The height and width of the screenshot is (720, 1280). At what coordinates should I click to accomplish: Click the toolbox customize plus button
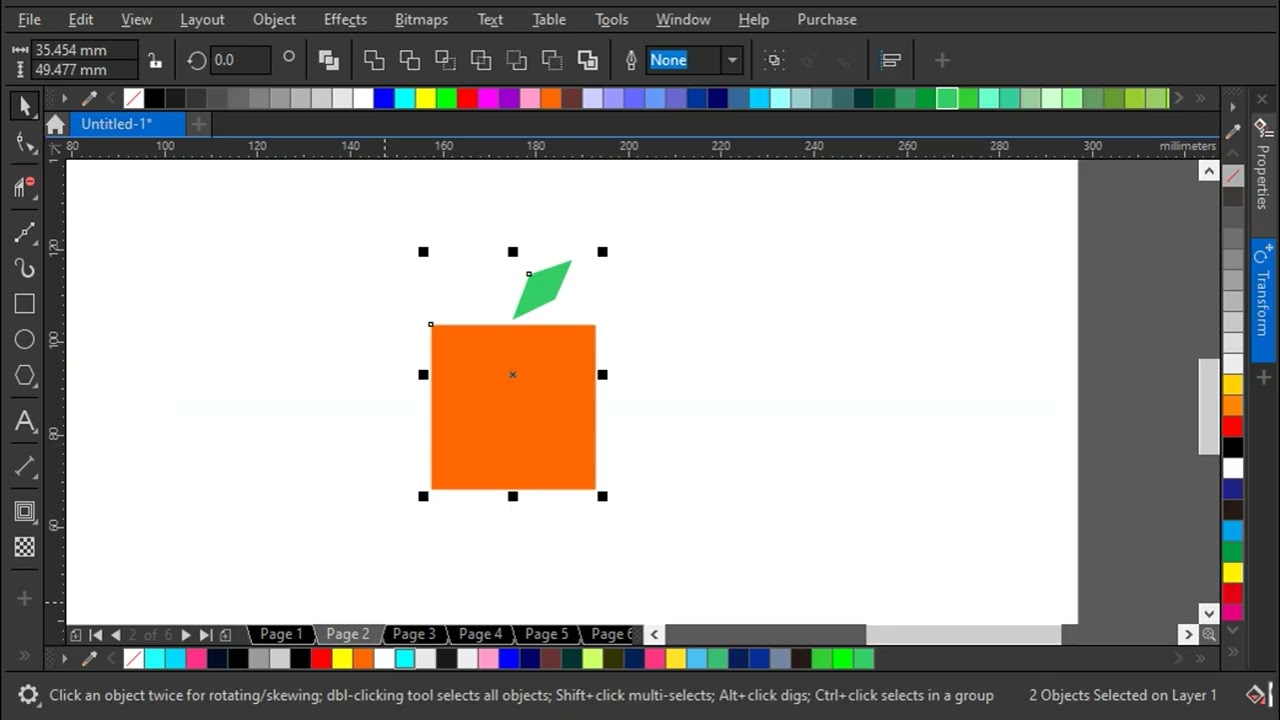tap(25, 598)
